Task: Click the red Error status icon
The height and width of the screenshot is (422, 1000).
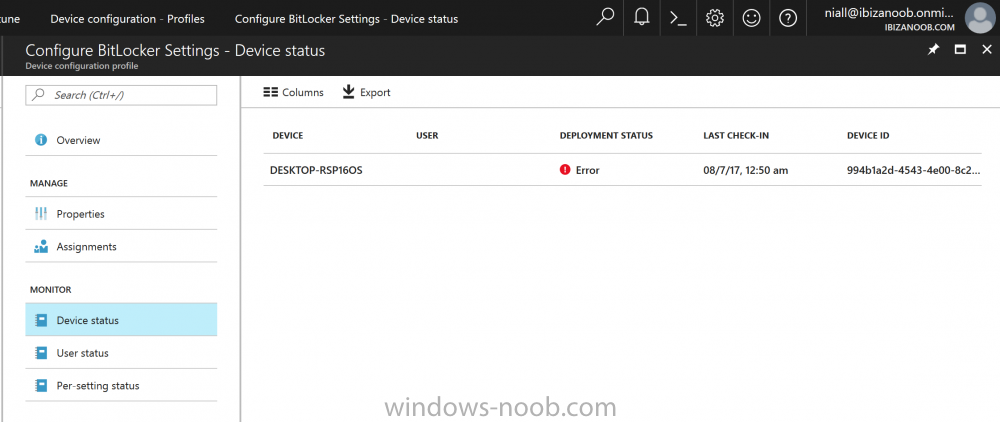Action: click(564, 170)
